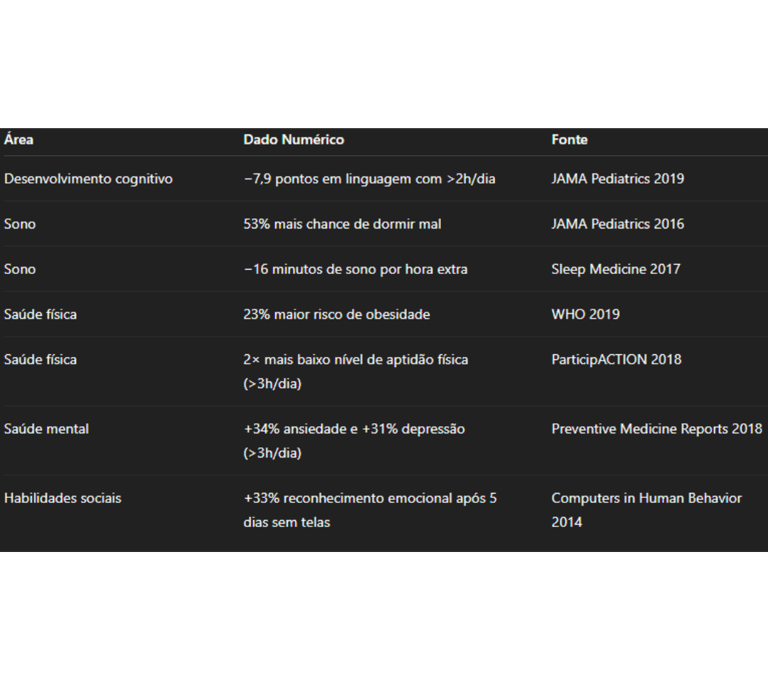
Task: Select the ParticipACTION 2018 source
Action: [x=616, y=360]
